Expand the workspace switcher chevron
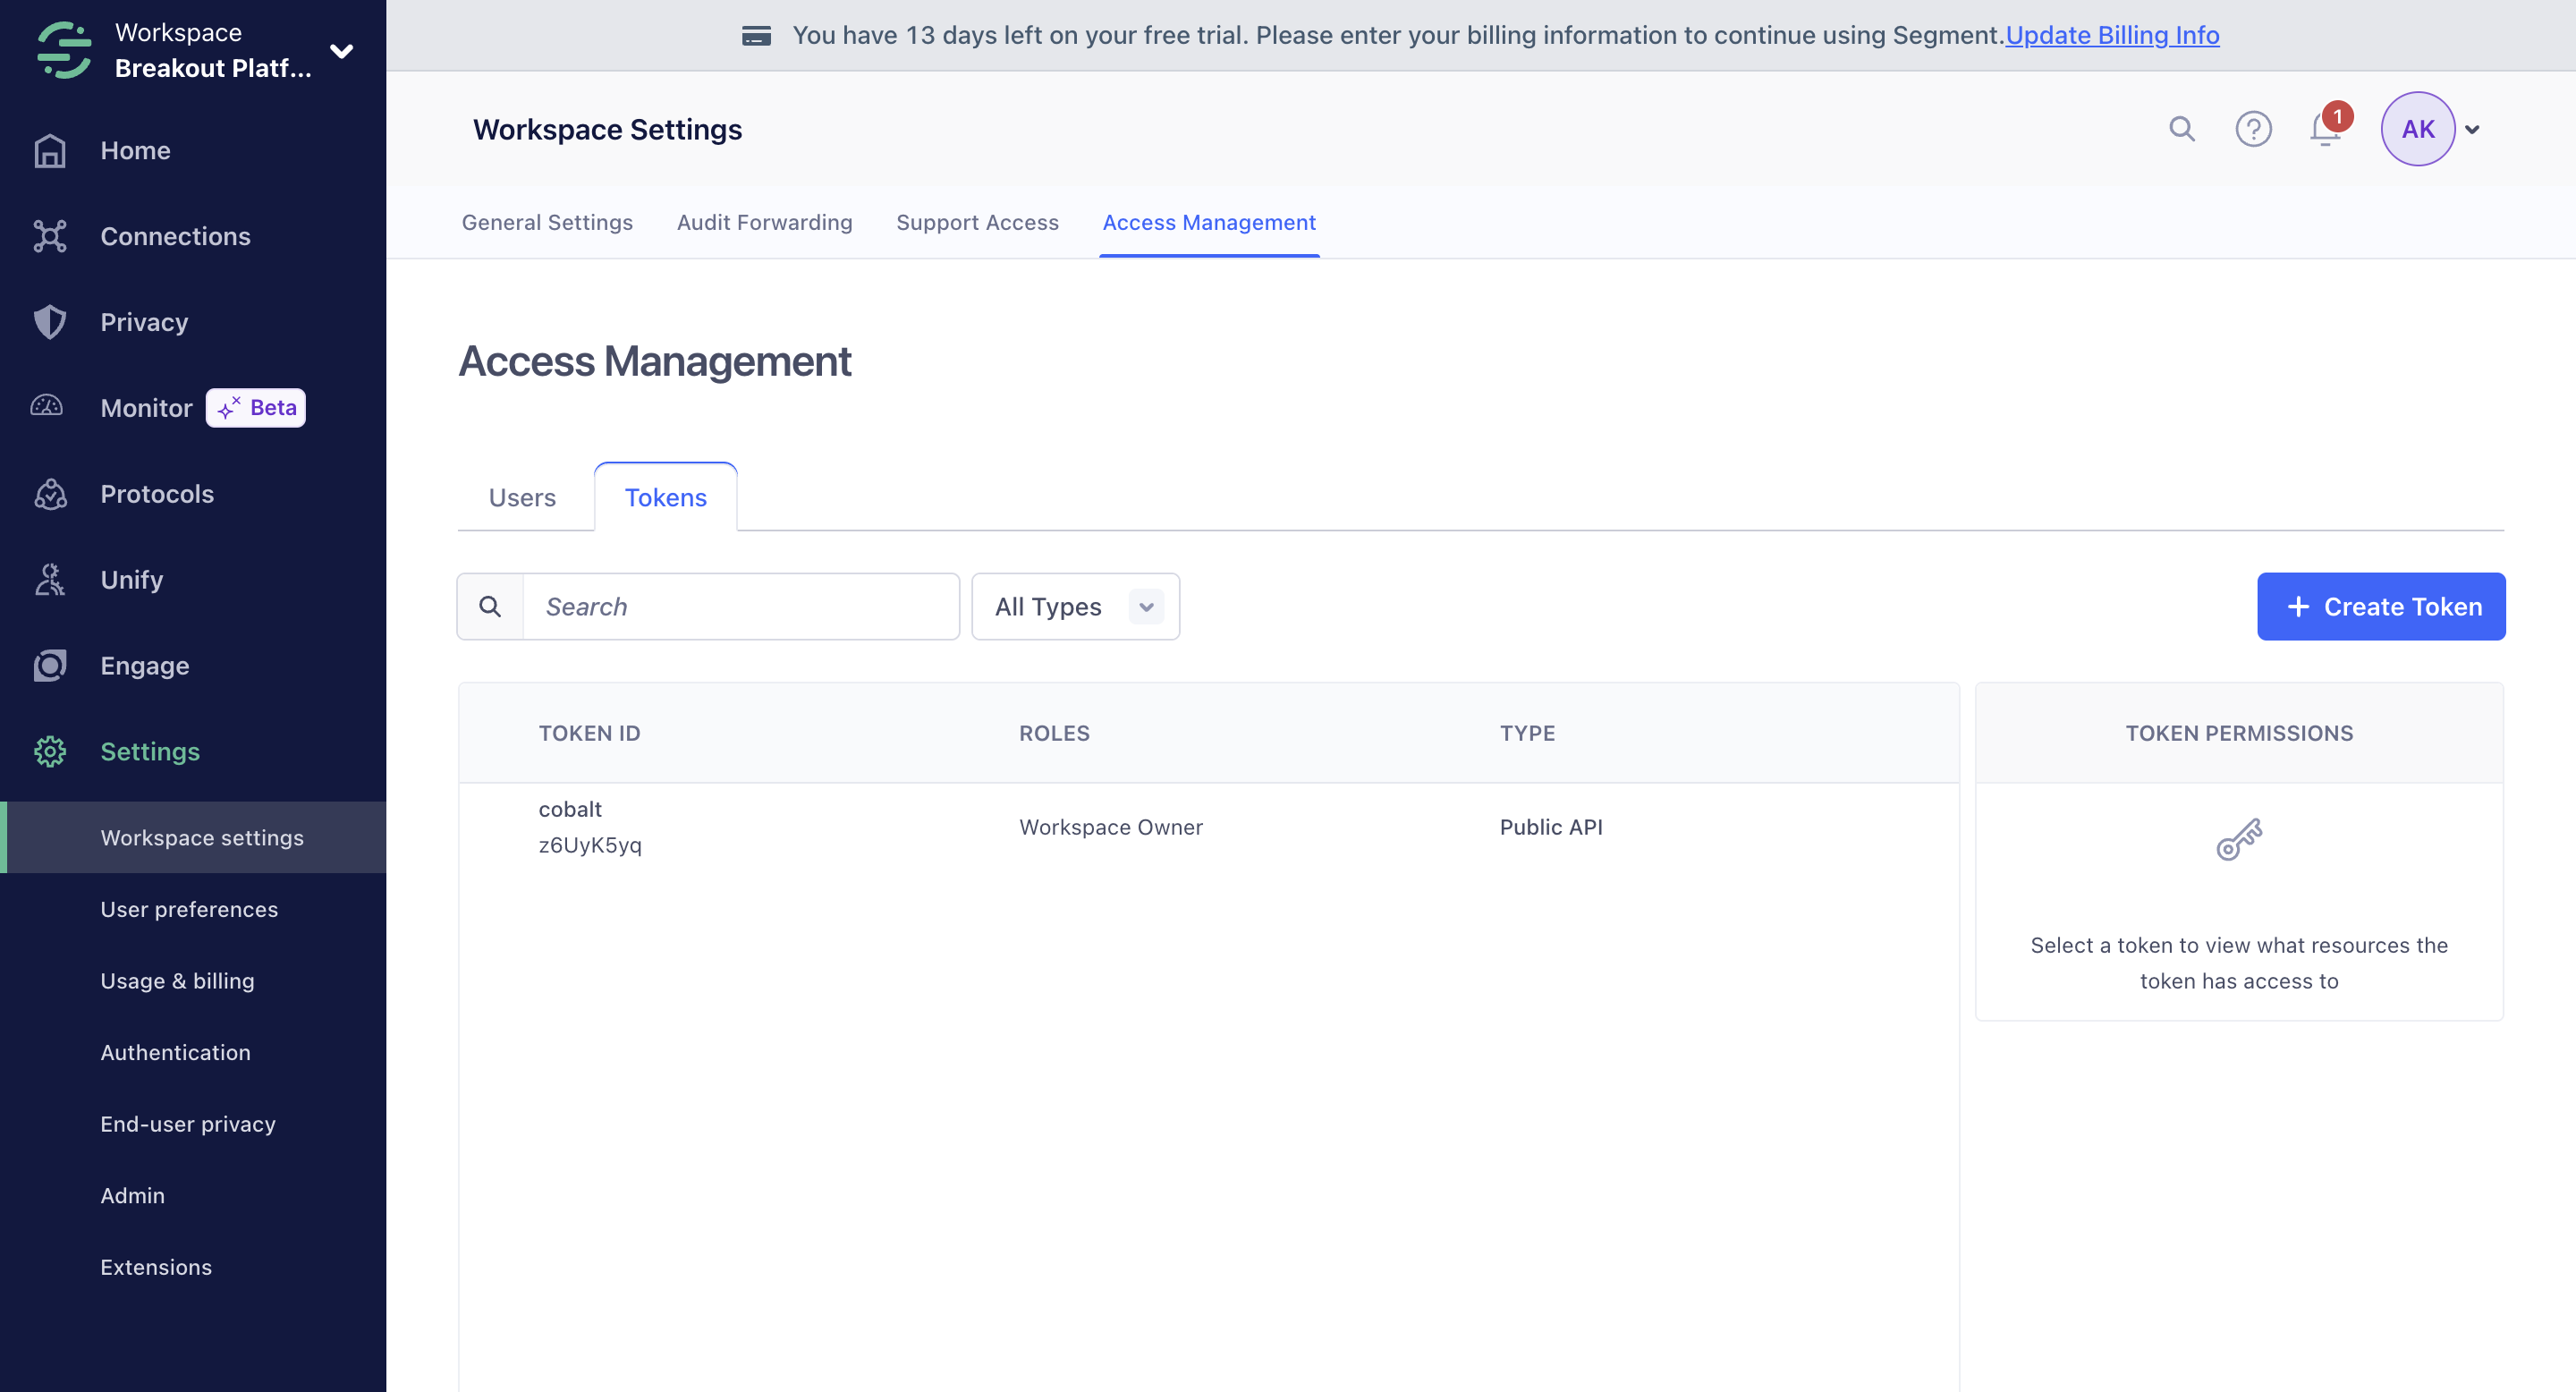The image size is (2576, 1392). 341,50
